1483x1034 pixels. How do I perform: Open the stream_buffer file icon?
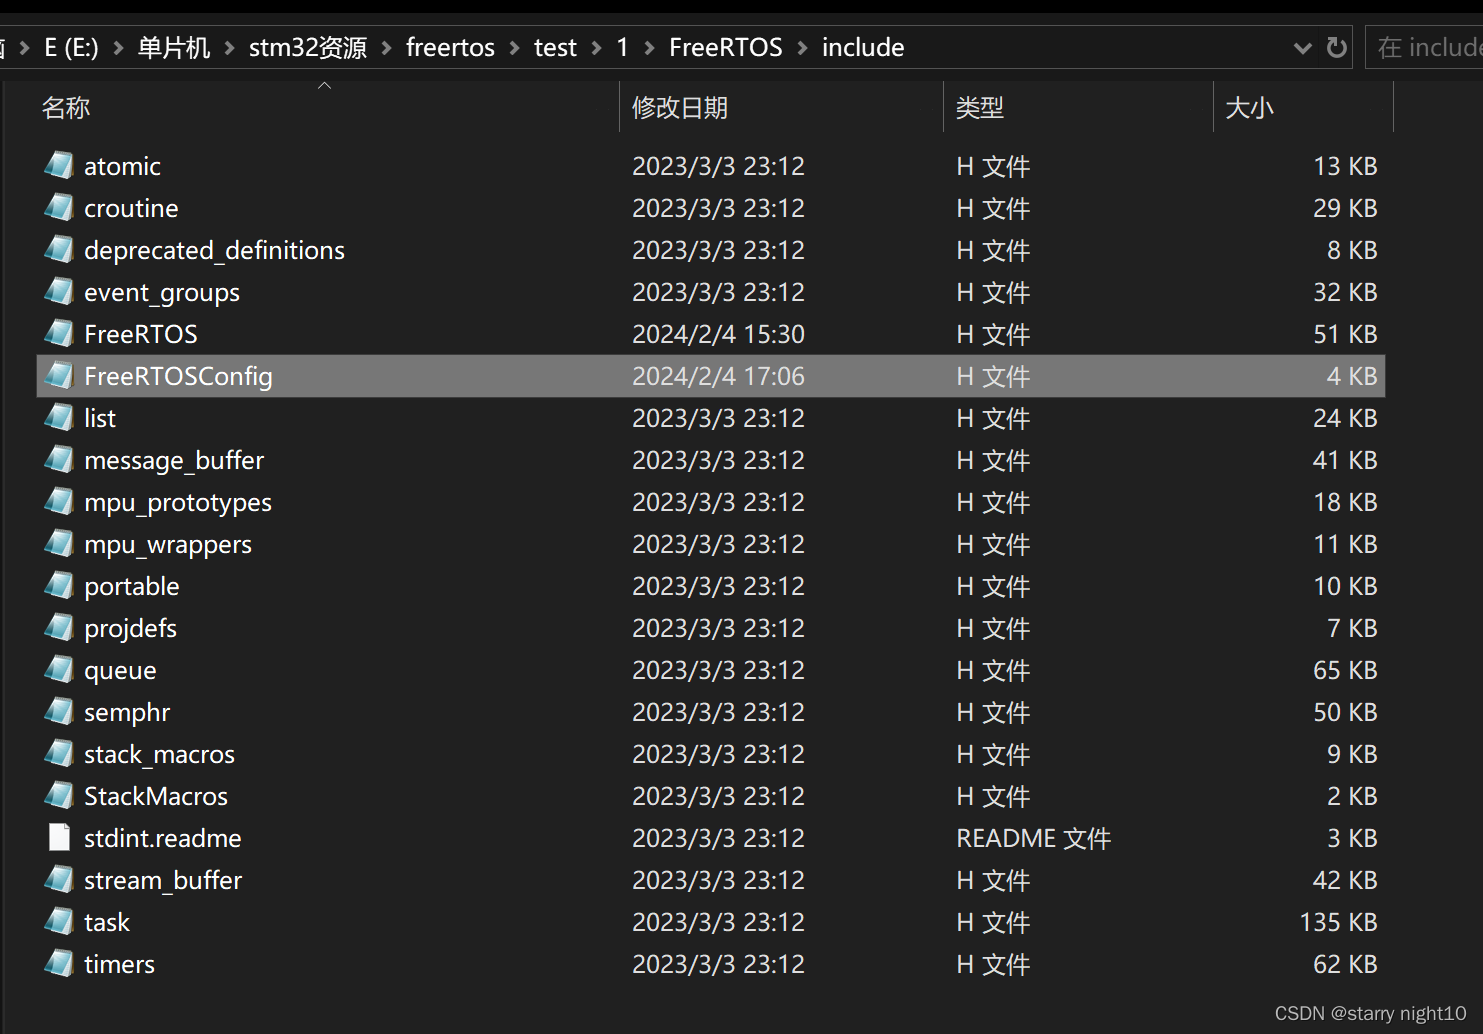tap(58, 879)
